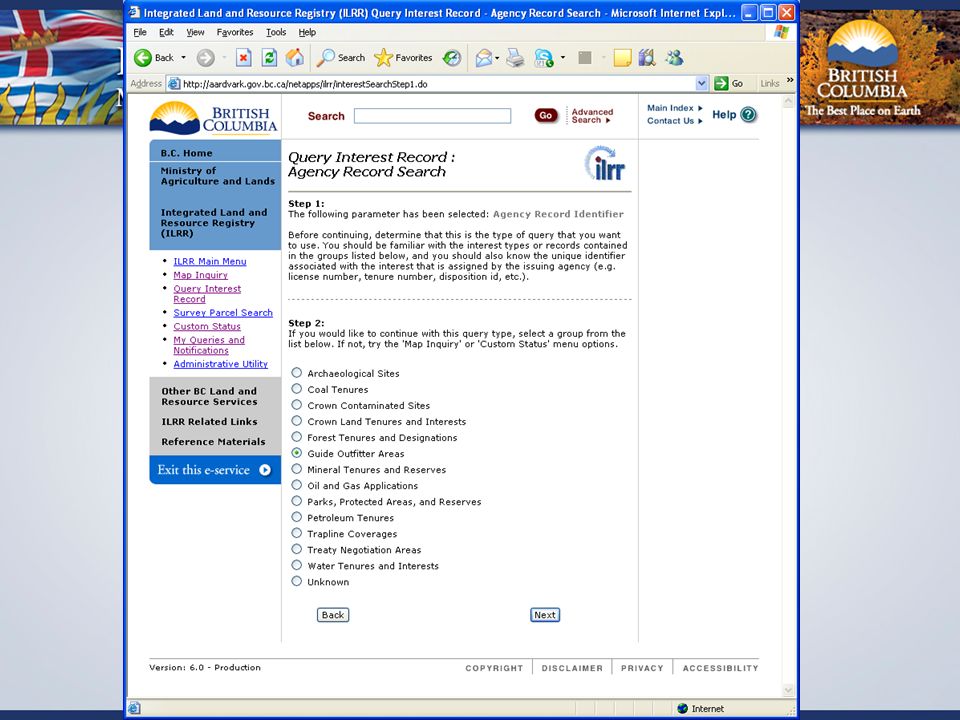Image resolution: width=960 pixels, height=720 pixels.
Task: Select the Unknown radio button
Action: tap(296, 581)
